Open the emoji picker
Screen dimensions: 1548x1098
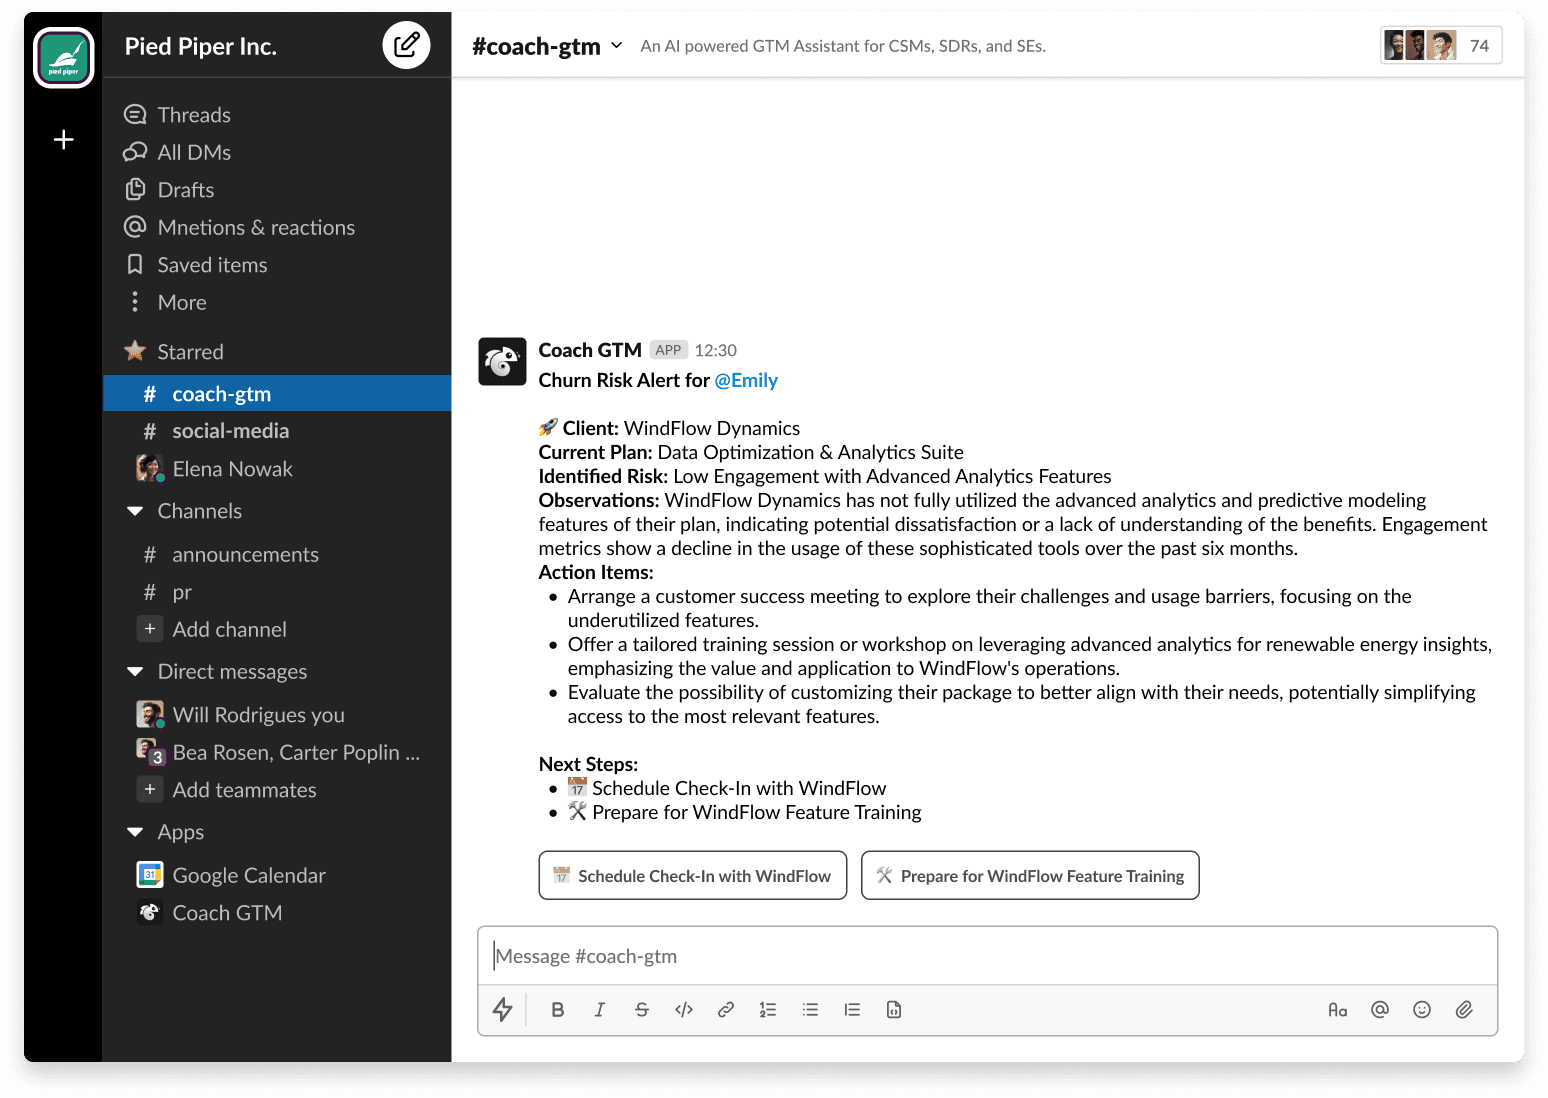click(x=1422, y=1010)
